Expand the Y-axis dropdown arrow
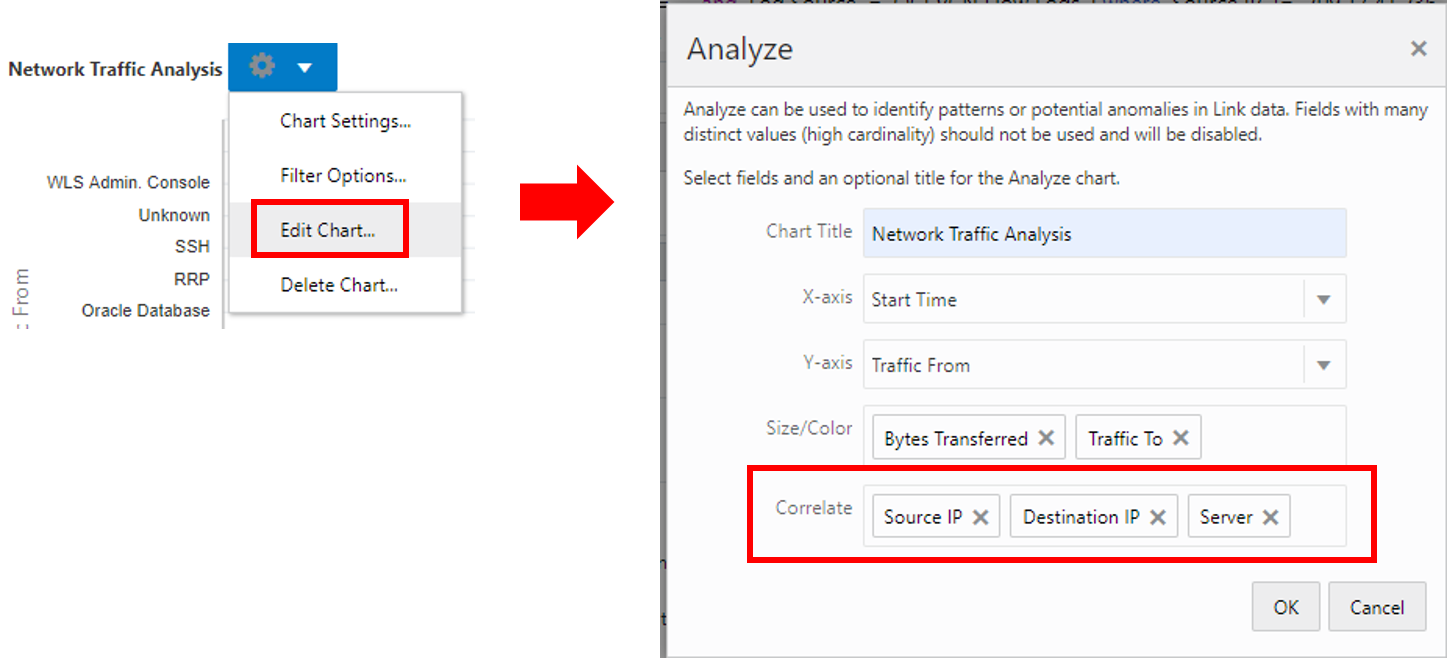 tap(1324, 365)
